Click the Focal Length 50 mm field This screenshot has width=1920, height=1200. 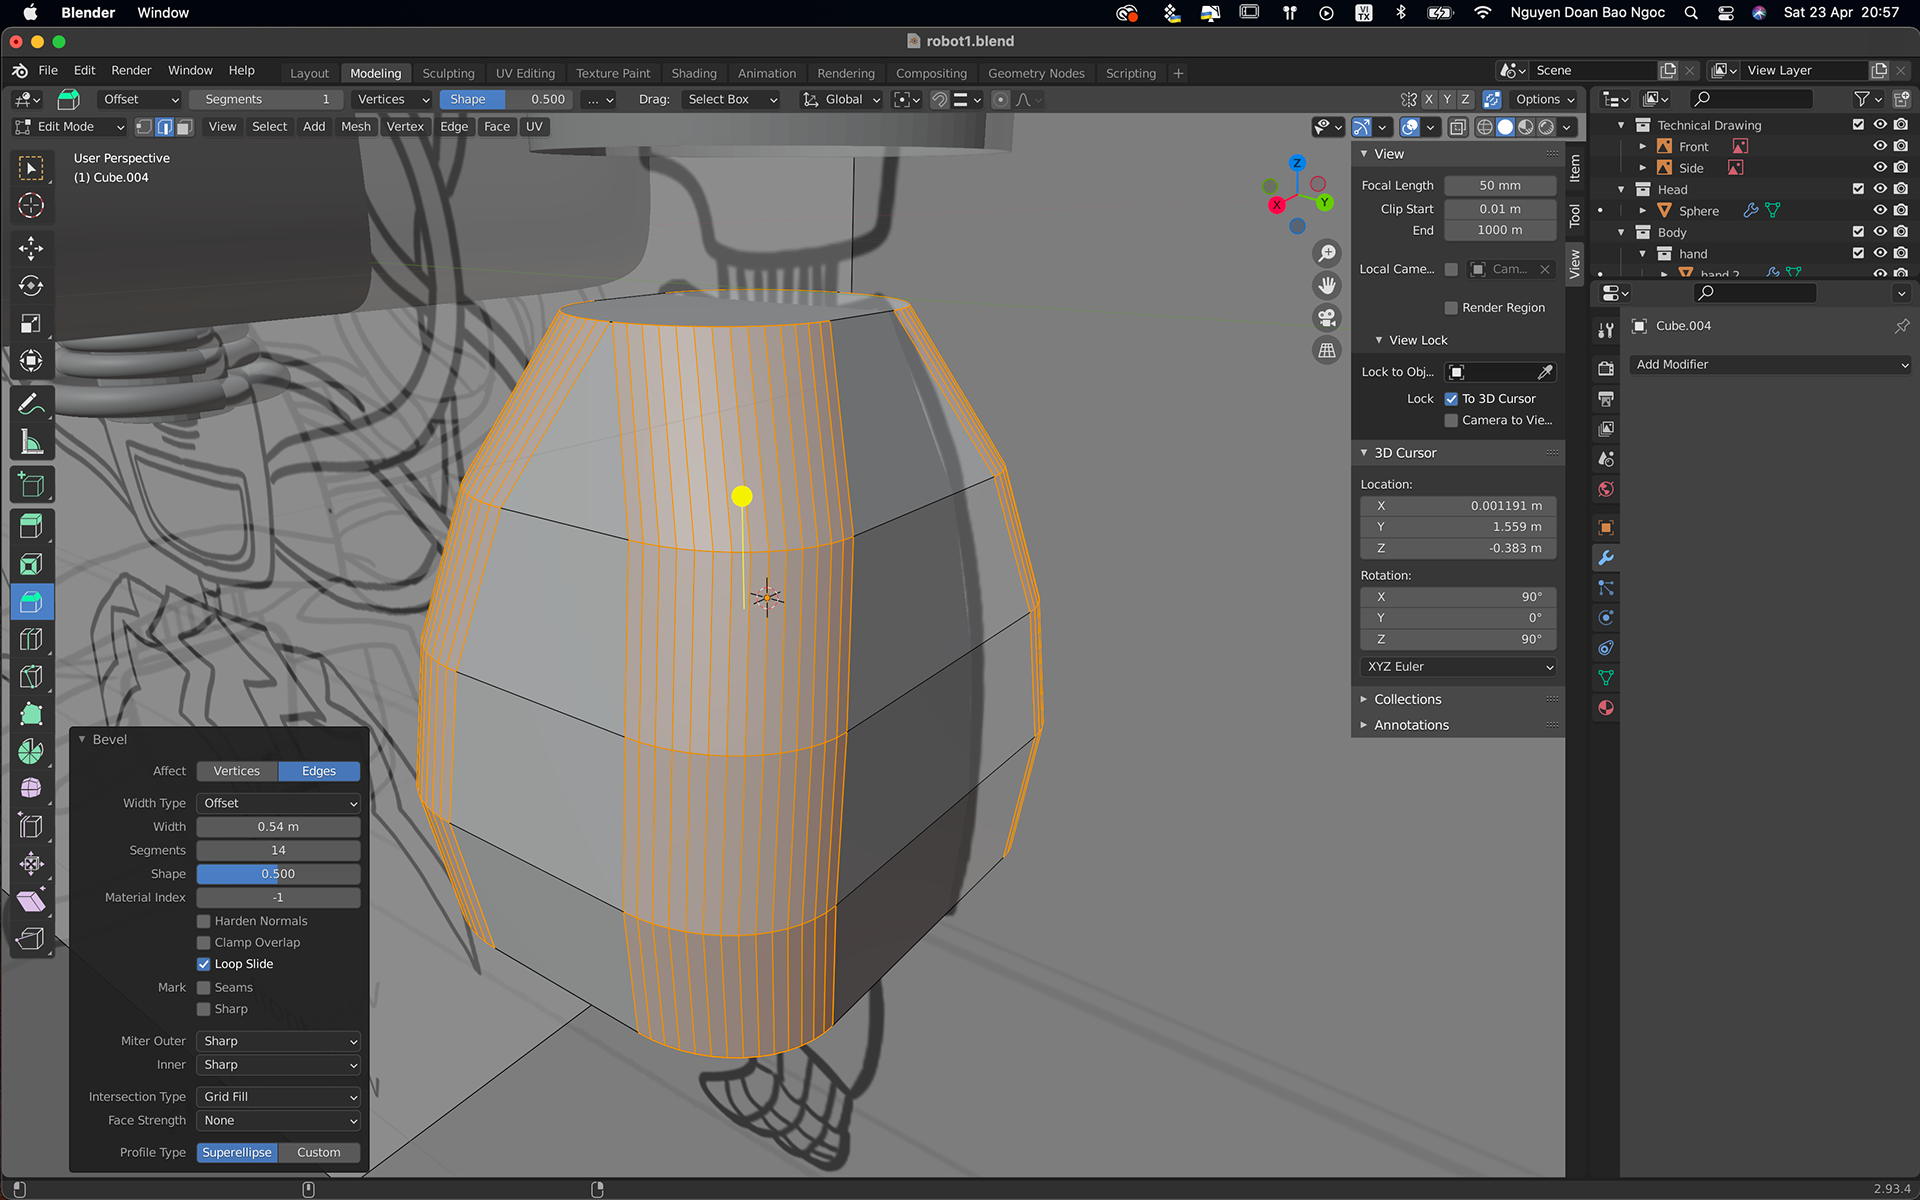tap(1500, 186)
